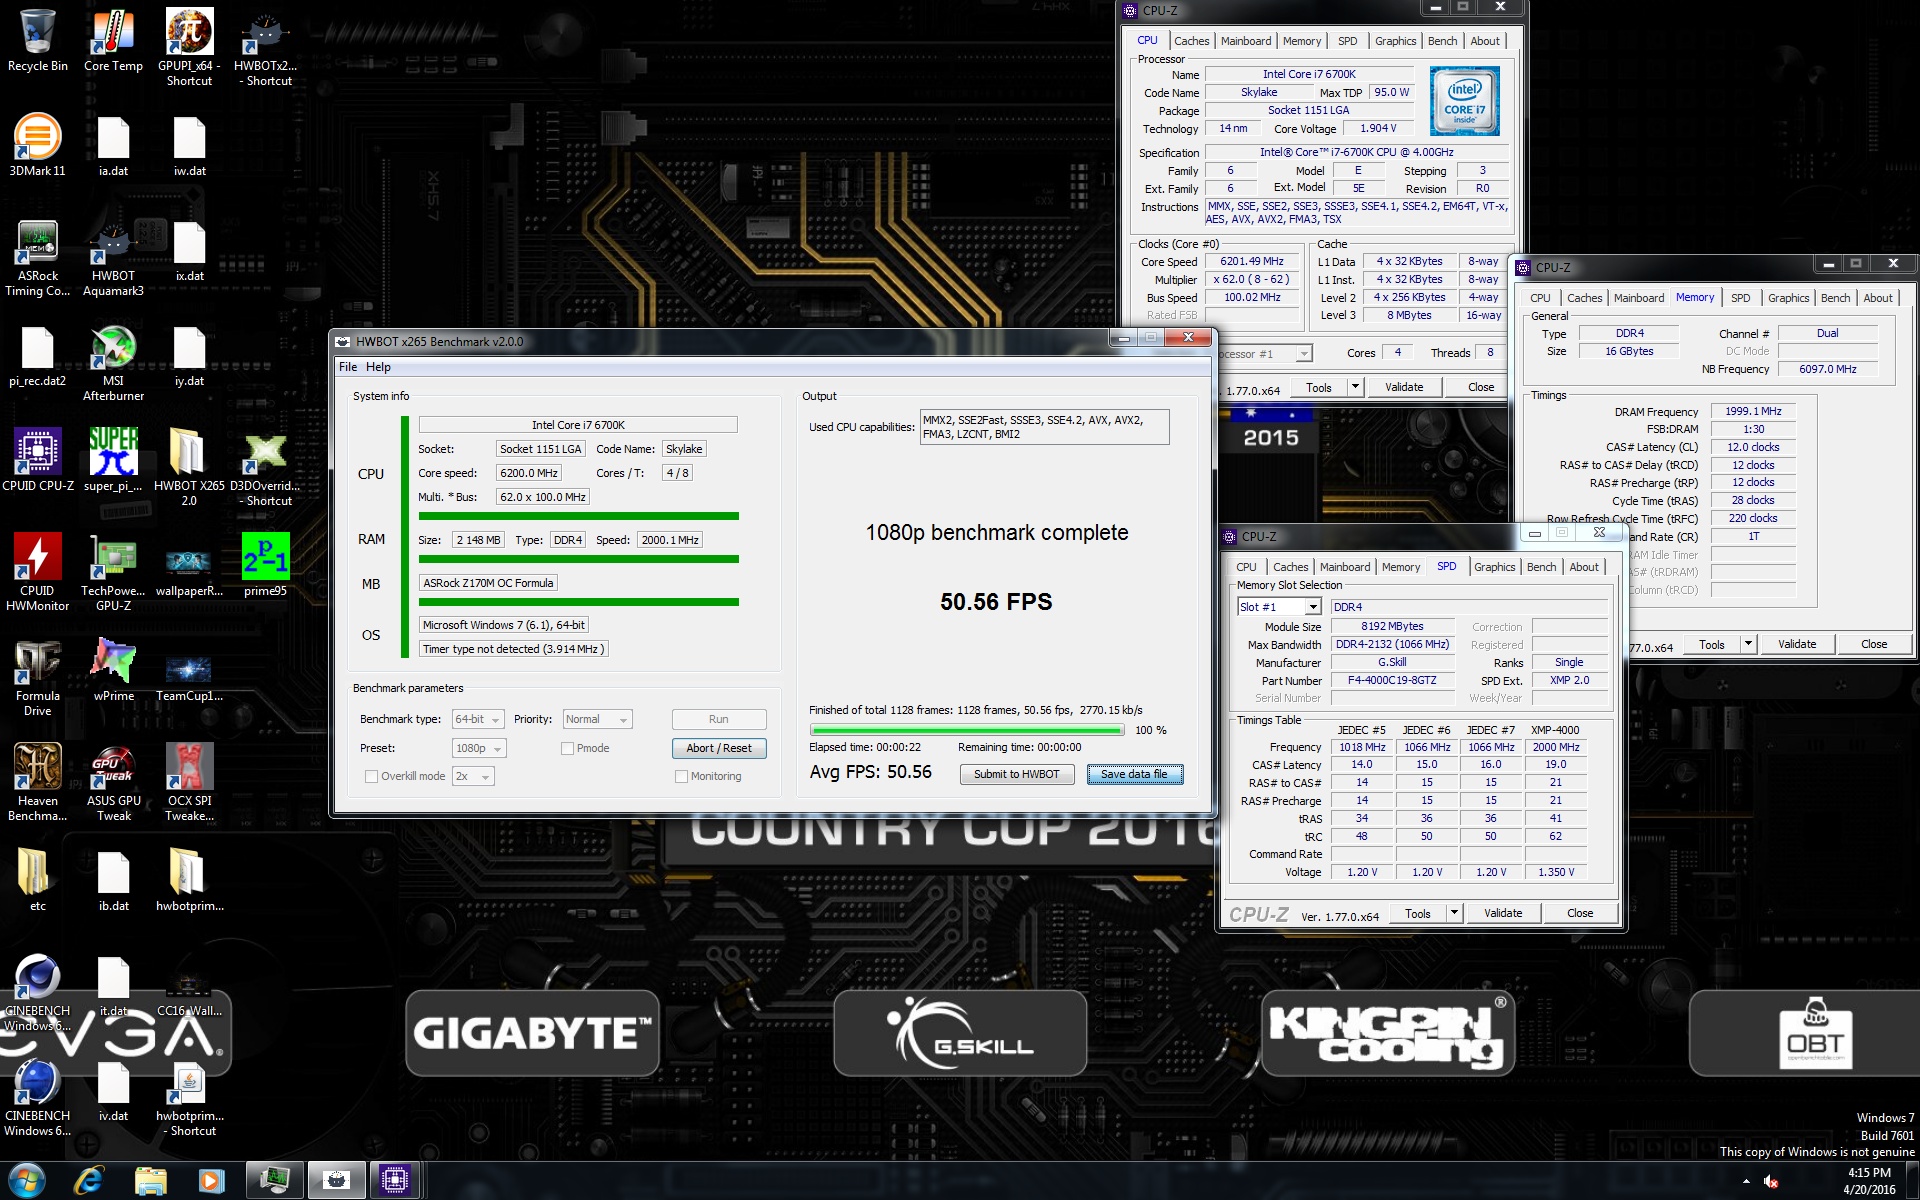Launch D3DOverrider shortcut icon
The width and height of the screenshot is (1920, 1200).
click(265, 468)
